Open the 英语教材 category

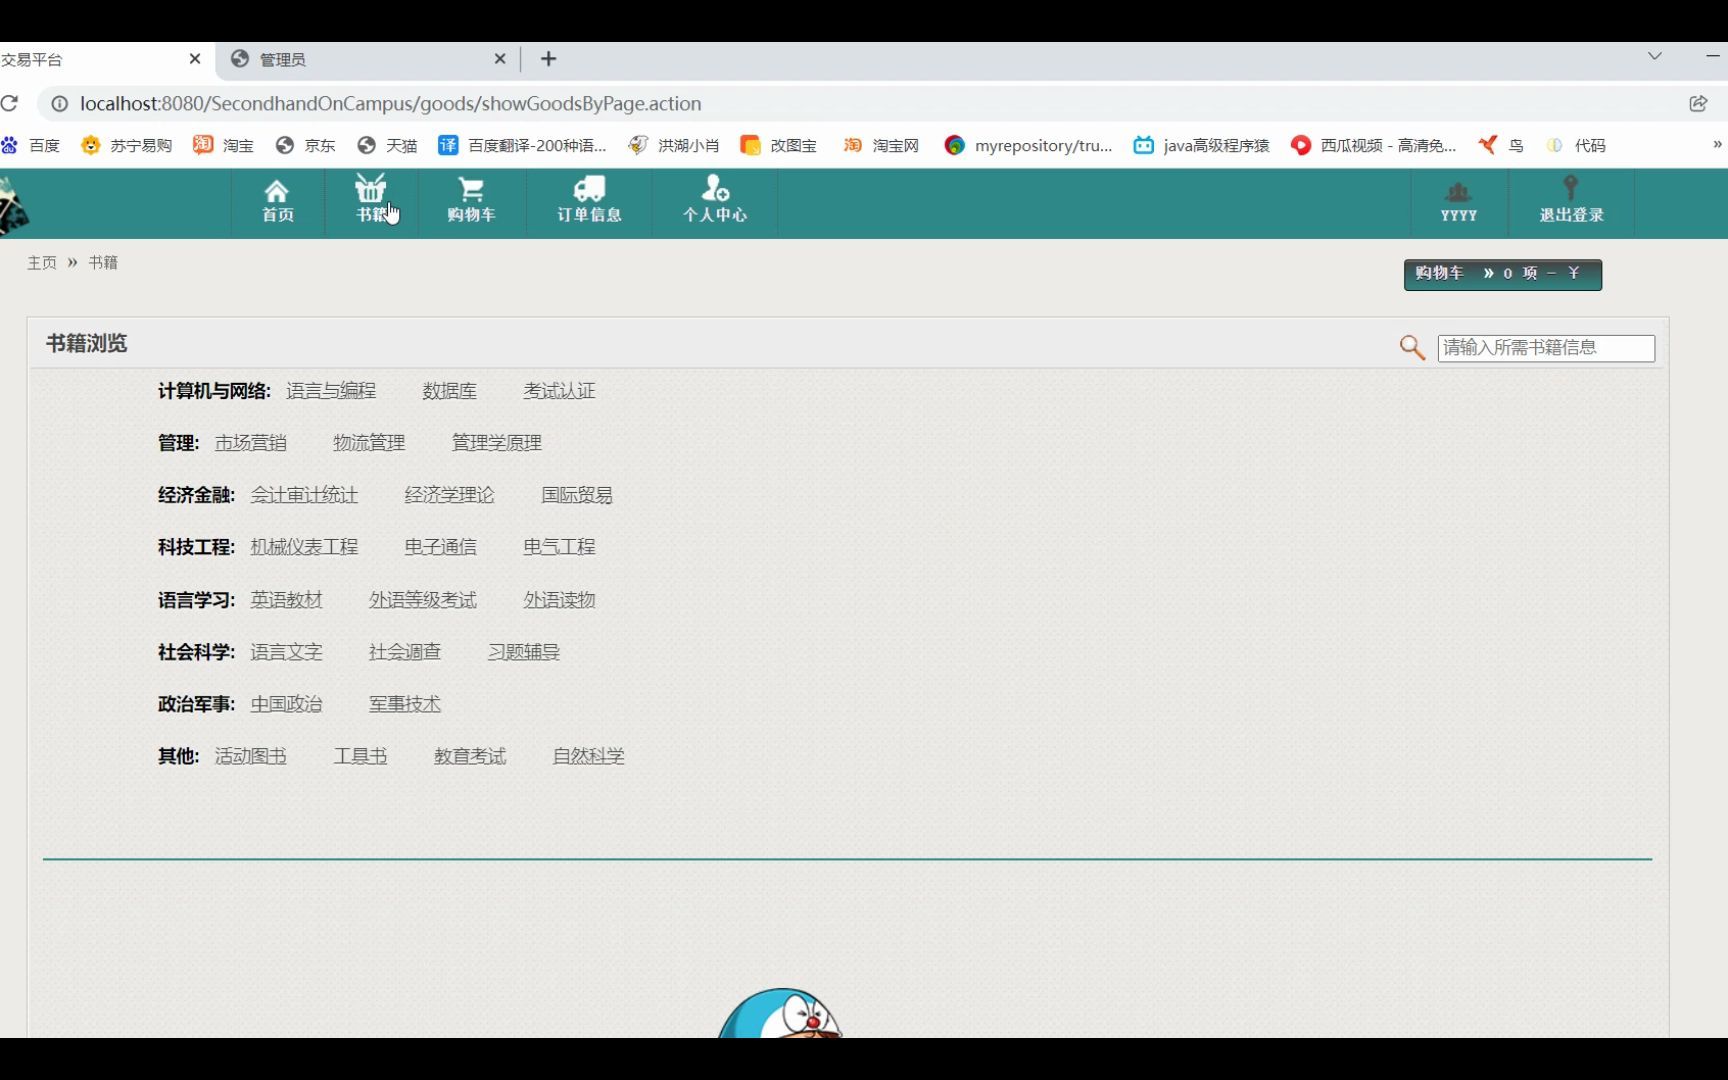286,600
